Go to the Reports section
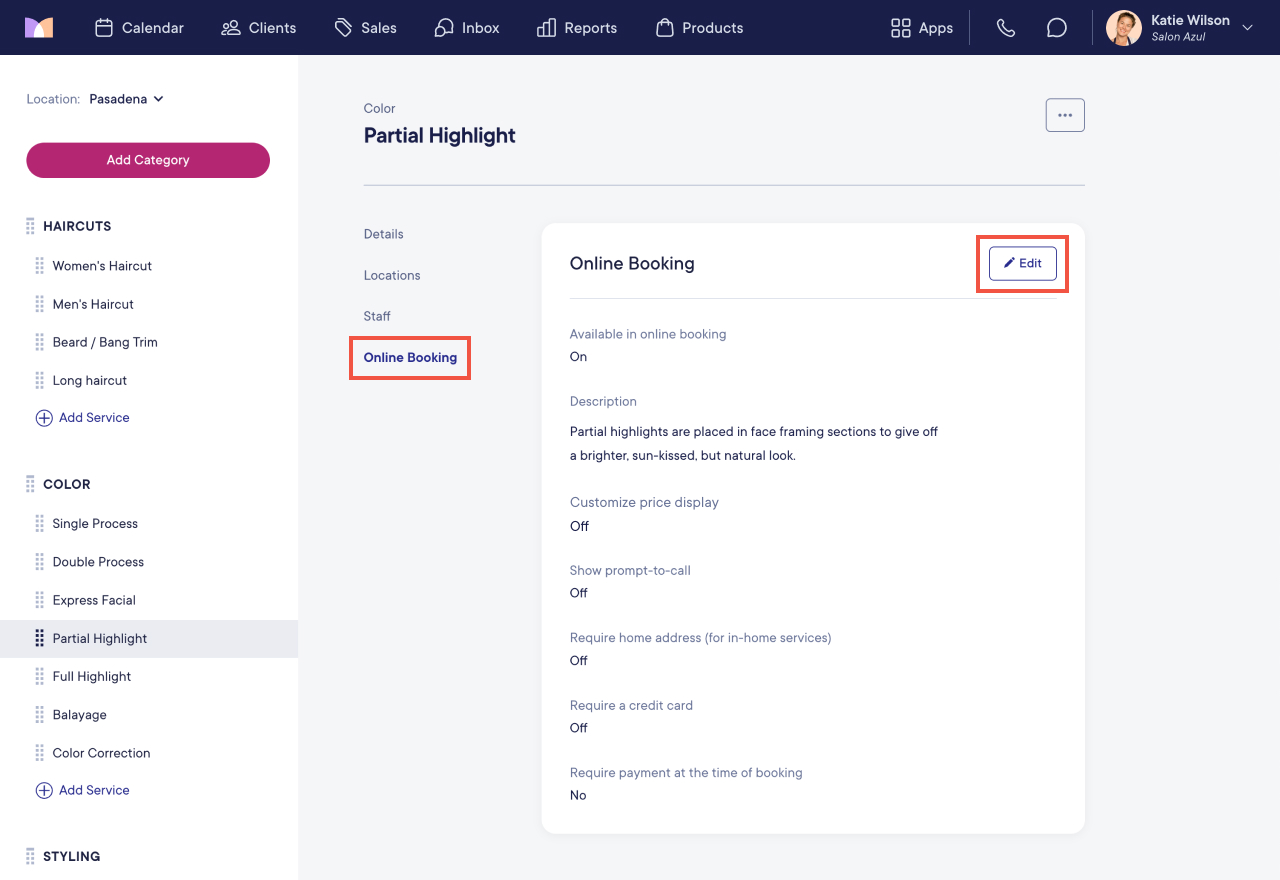 [577, 28]
